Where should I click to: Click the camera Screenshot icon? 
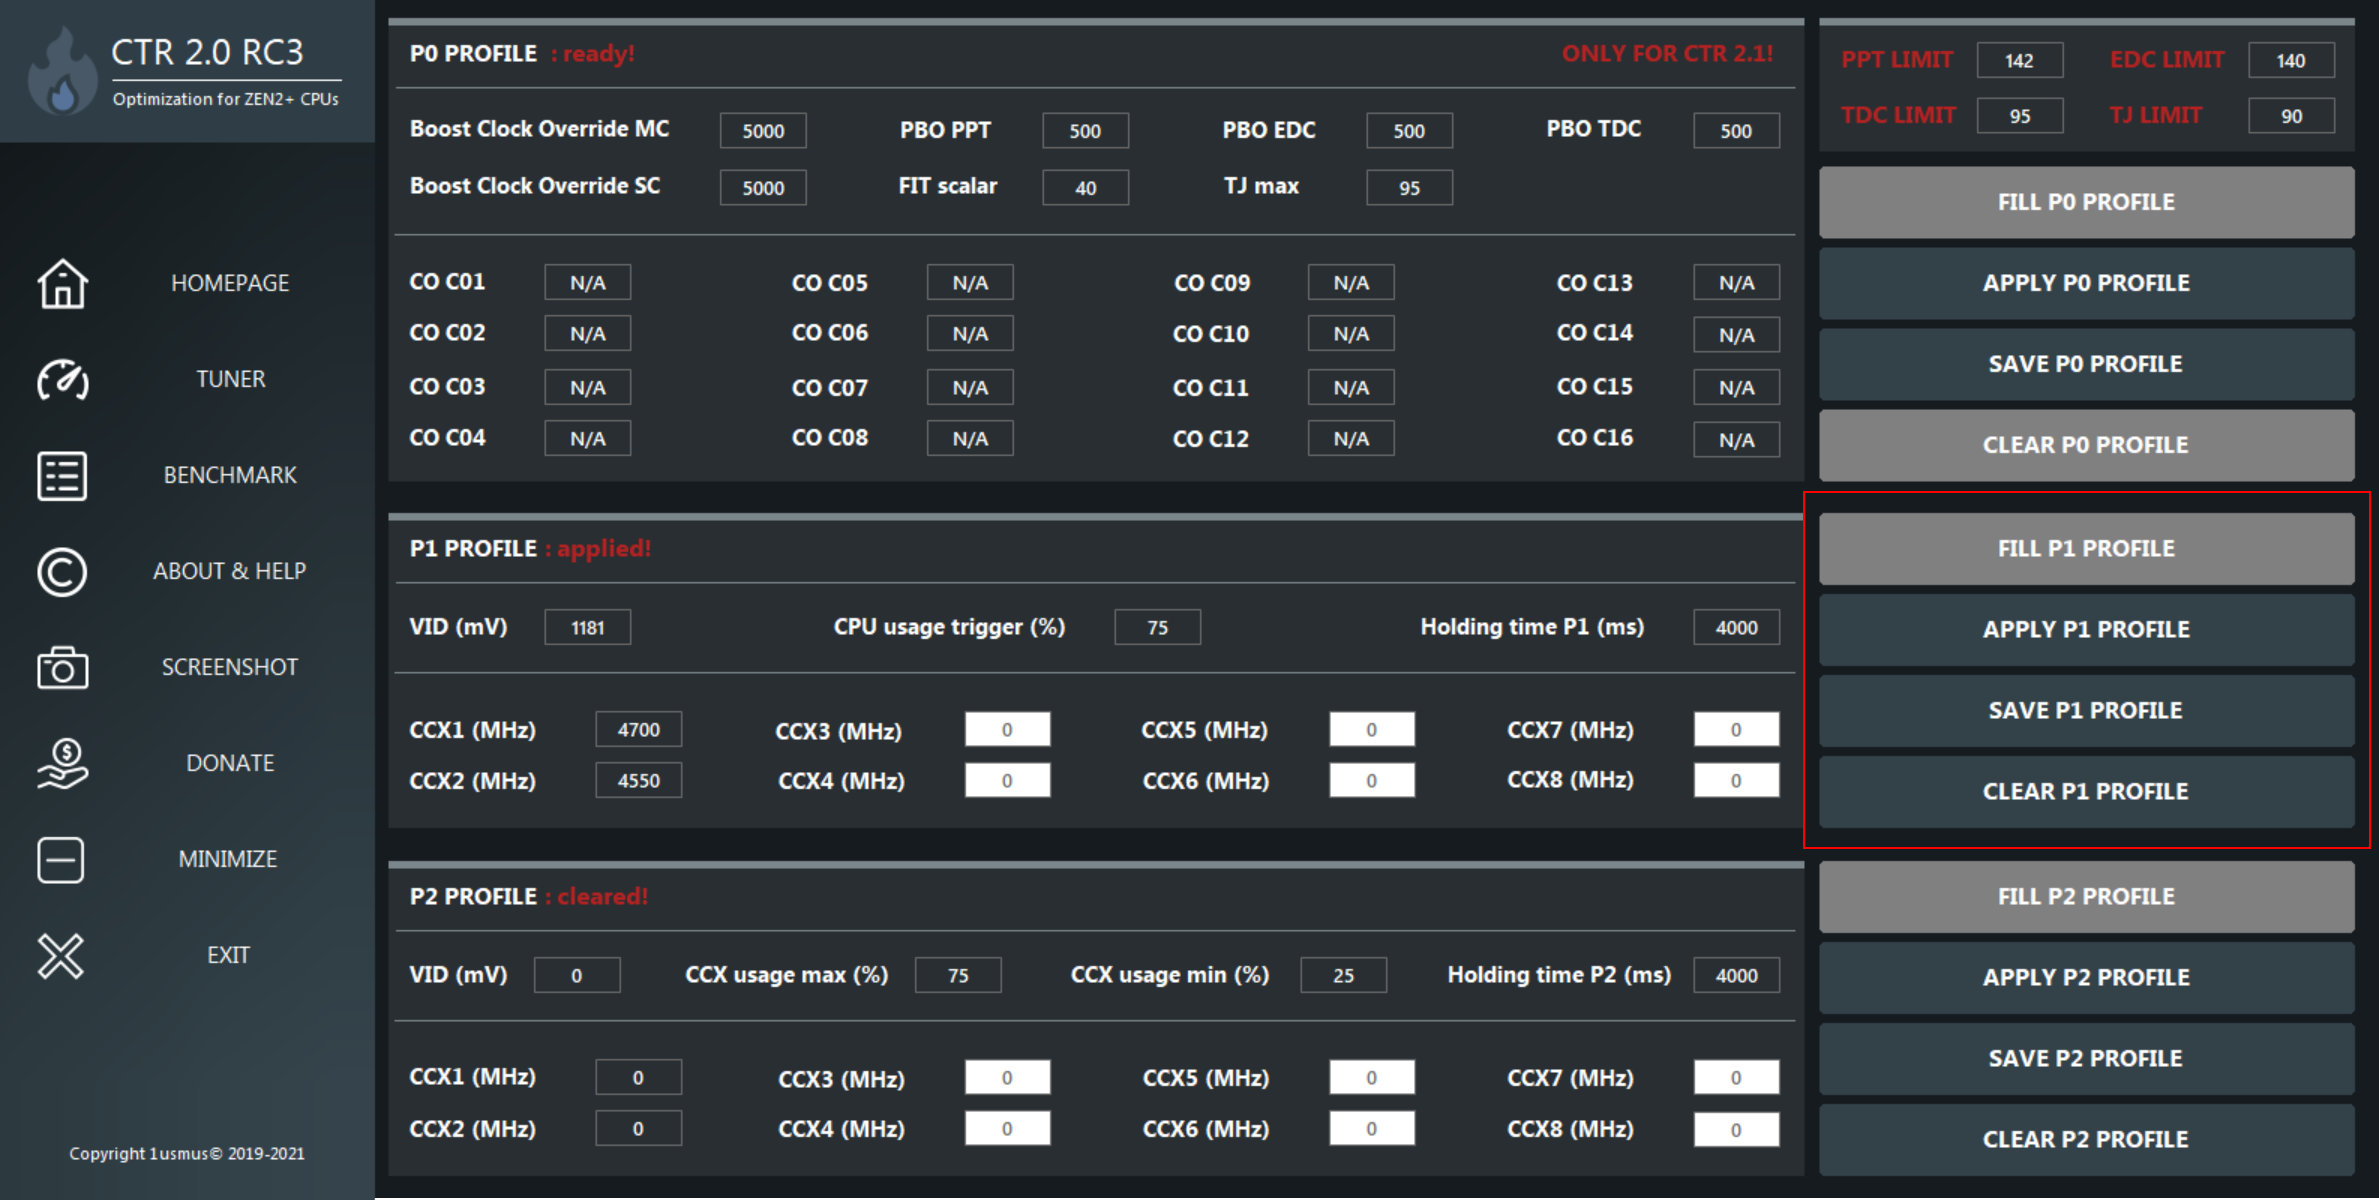tap(62, 668)
